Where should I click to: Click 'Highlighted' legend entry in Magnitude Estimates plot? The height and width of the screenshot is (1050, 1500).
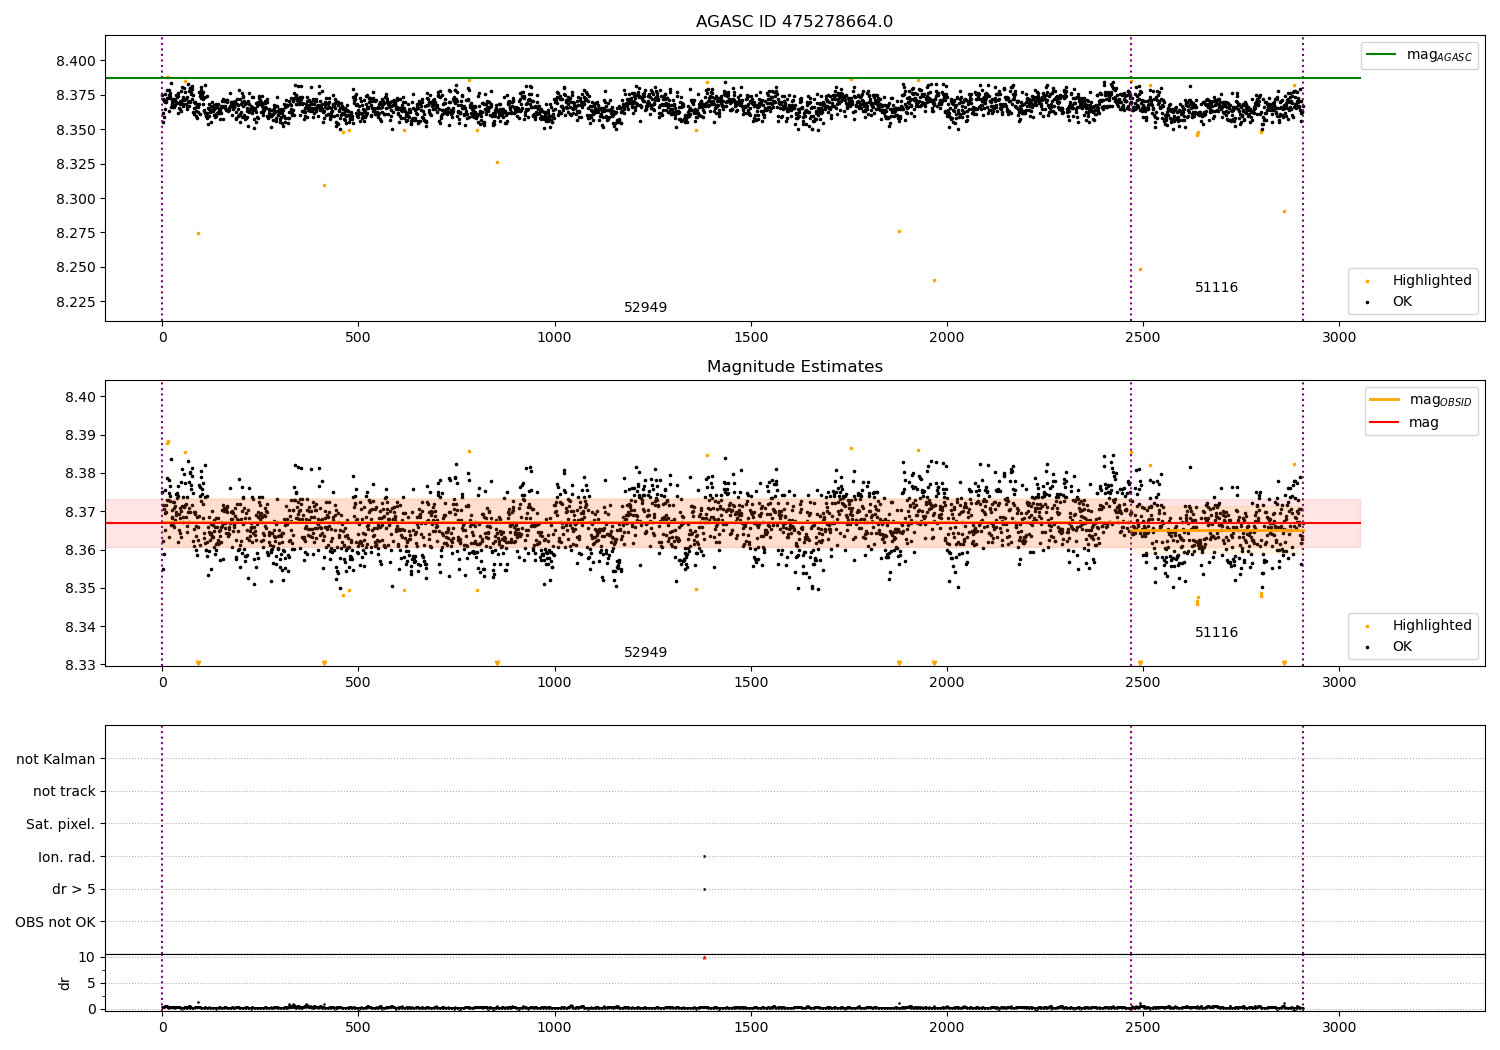point(1432,626)
